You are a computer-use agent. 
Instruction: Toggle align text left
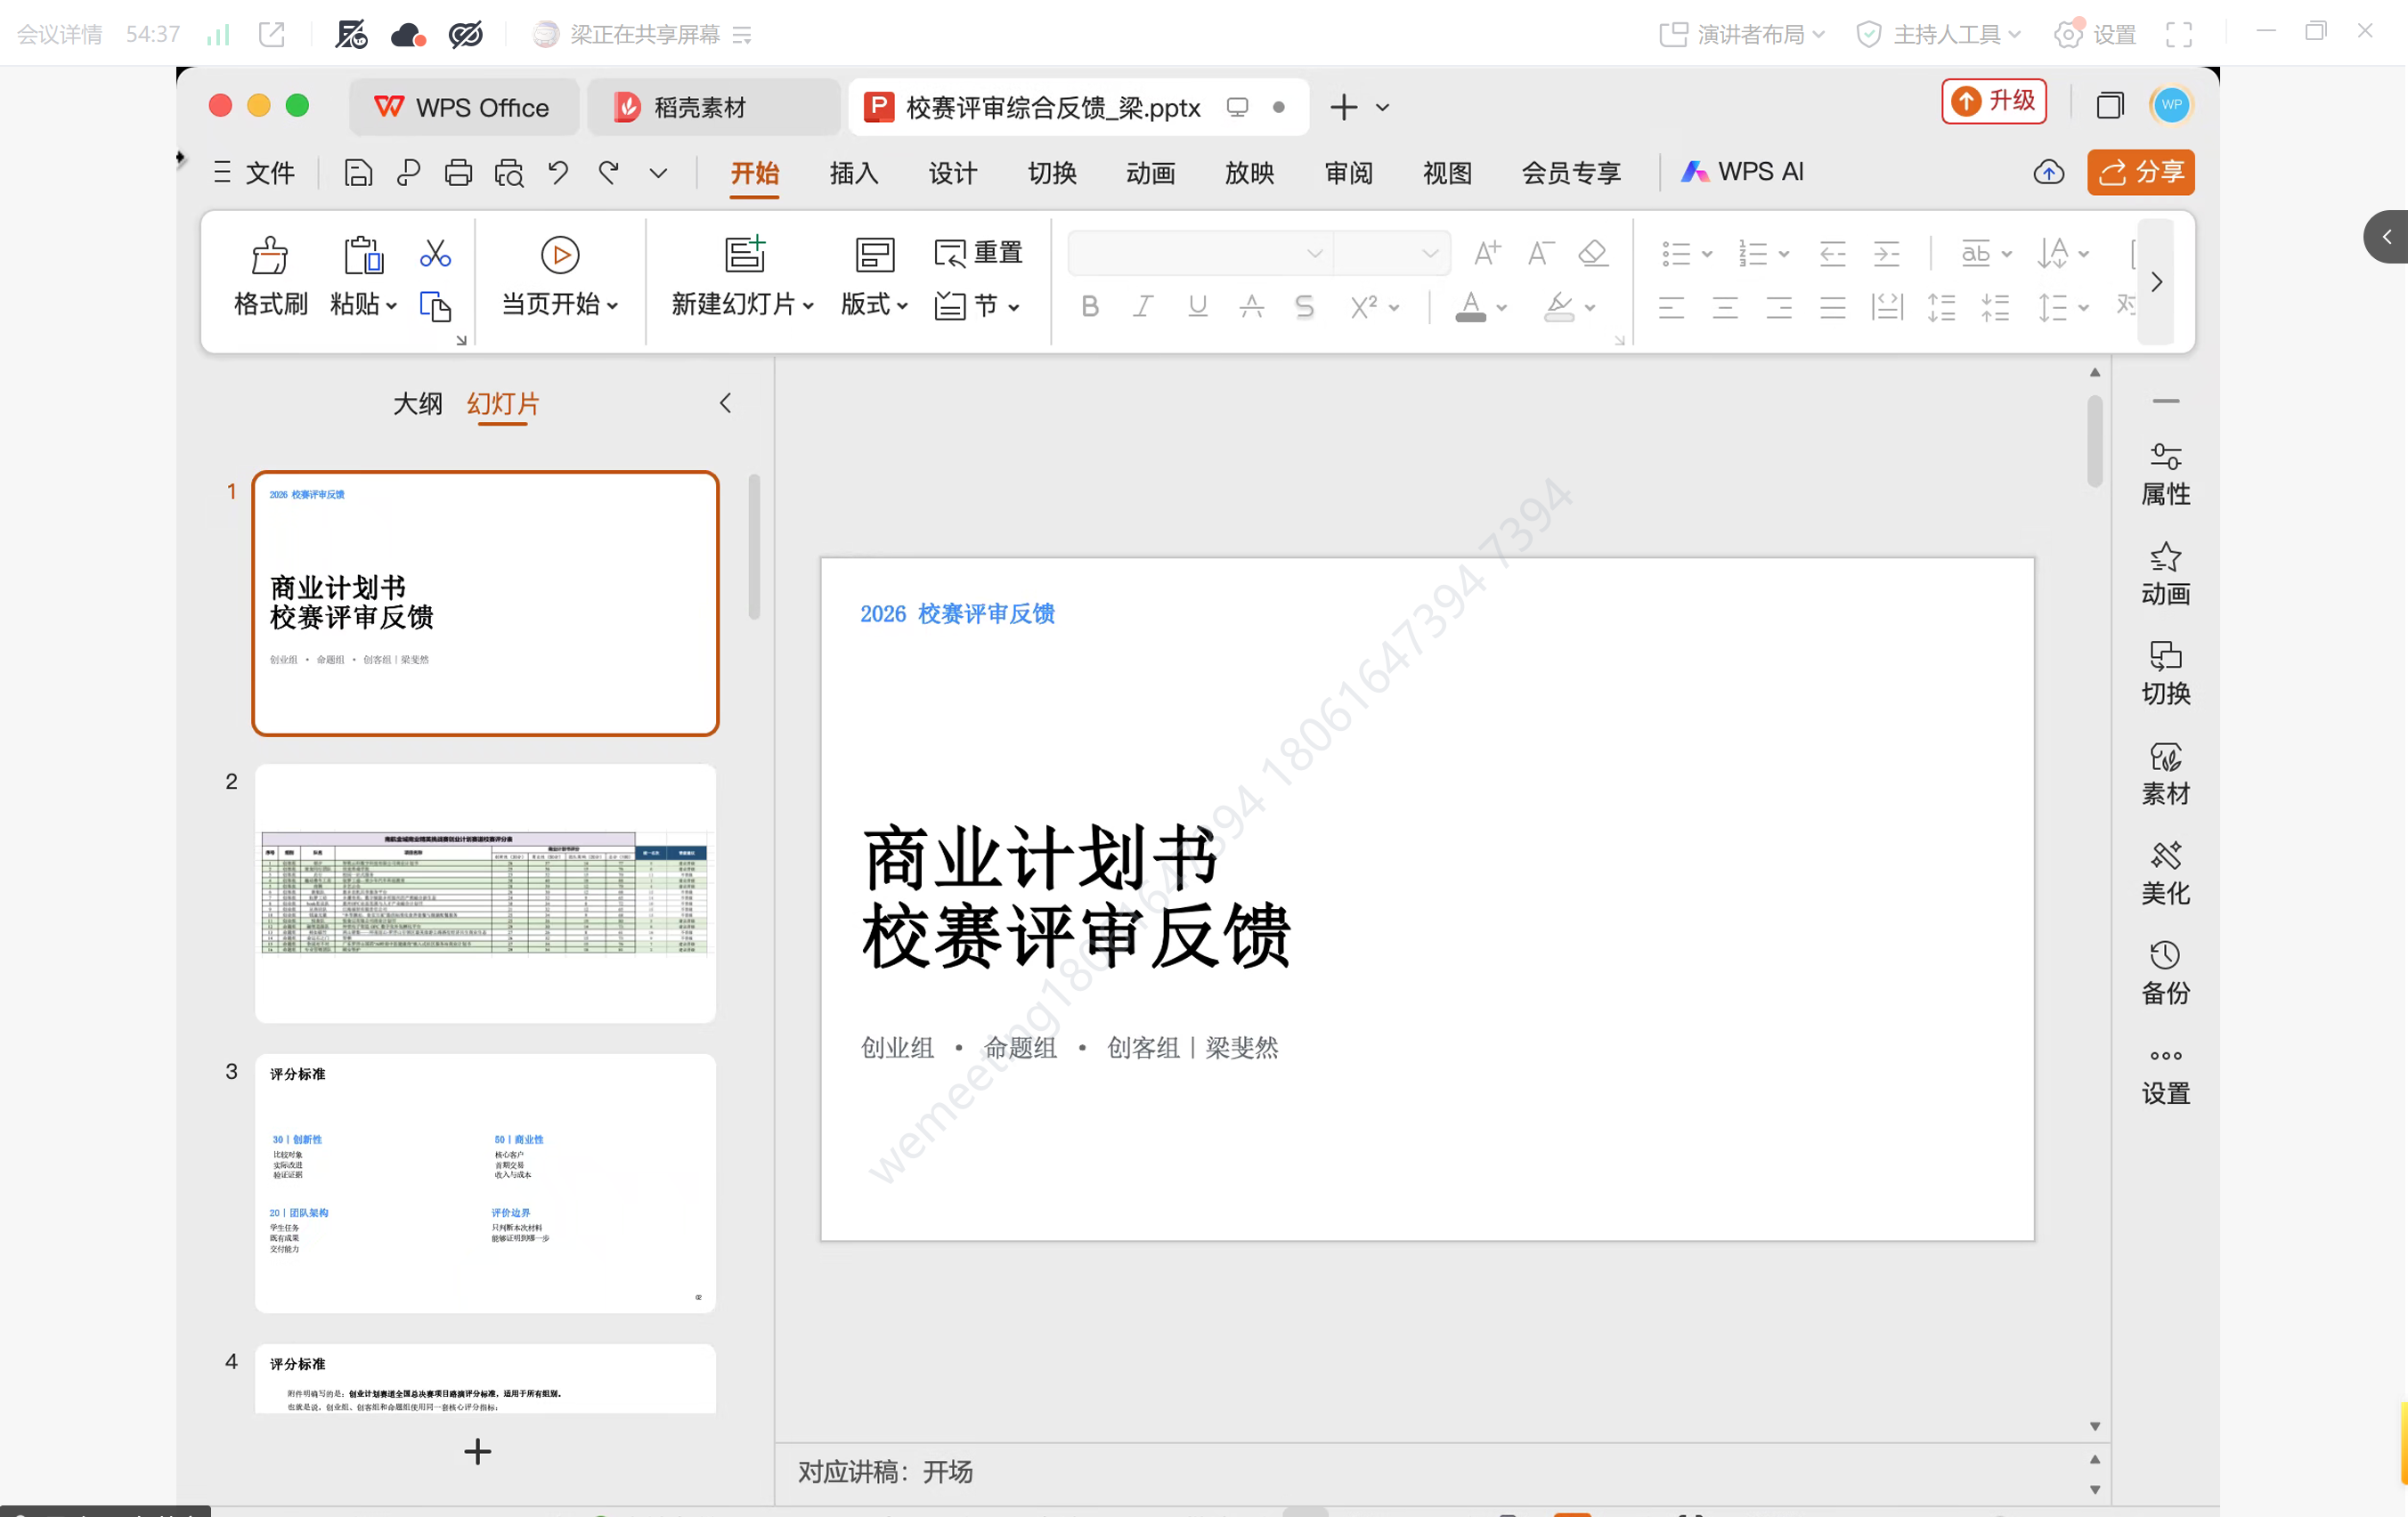click(x=1671, y=307)
